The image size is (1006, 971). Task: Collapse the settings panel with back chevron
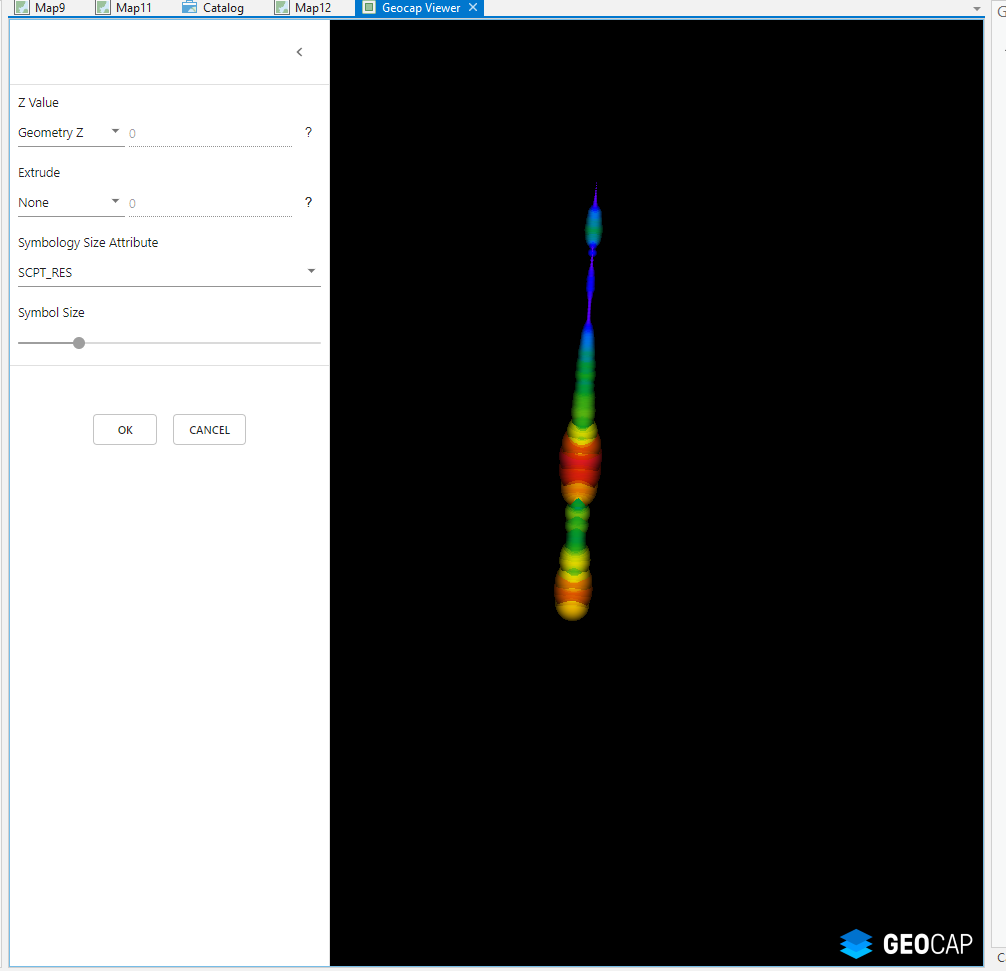coord(300,52)
